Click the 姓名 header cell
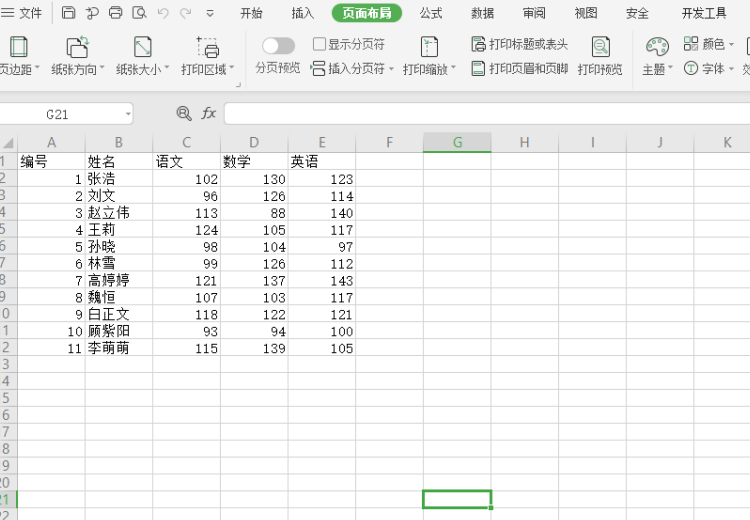This screenshot has height=520, width=750. click(119, 161)
